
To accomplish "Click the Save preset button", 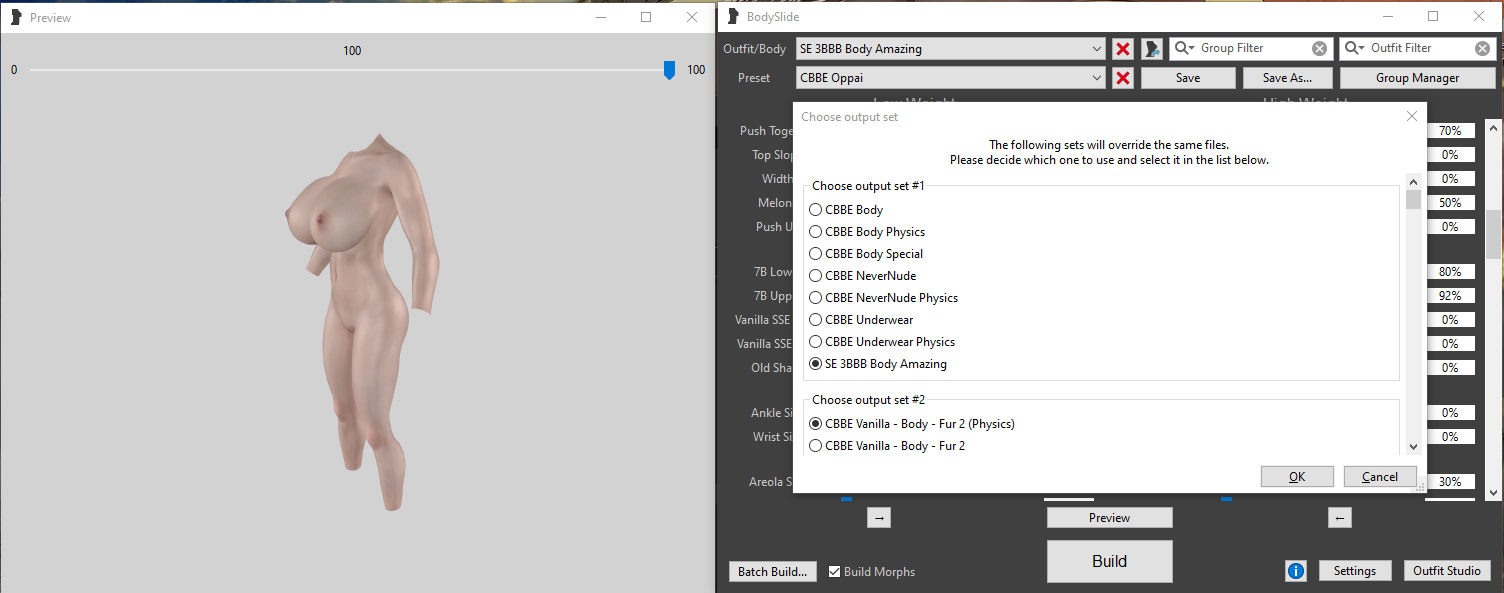I will coord(1188,78).
